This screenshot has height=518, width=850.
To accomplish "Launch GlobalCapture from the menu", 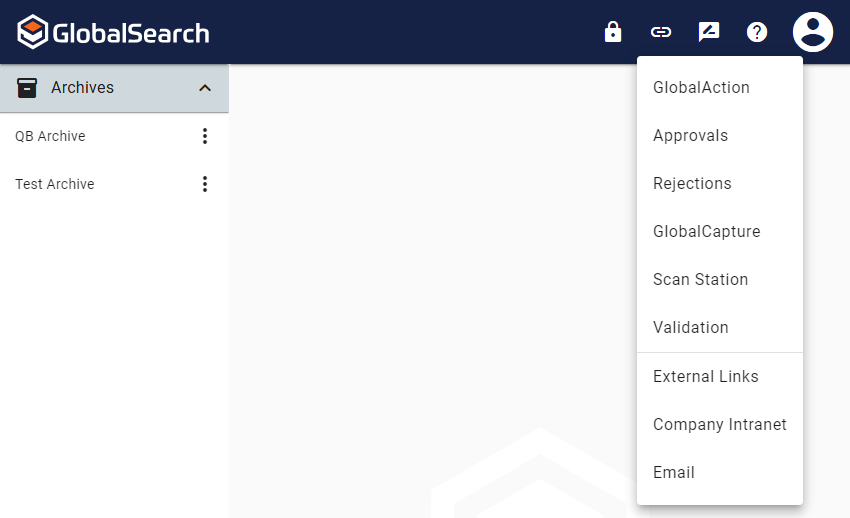I will [x=706, y=231].
